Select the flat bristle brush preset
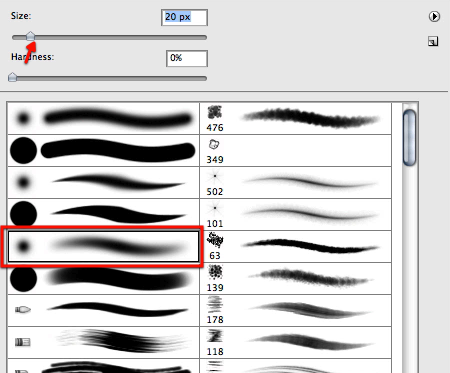Image resolution: width=450 pixels, height=373 pixels. tap(103, 343)
